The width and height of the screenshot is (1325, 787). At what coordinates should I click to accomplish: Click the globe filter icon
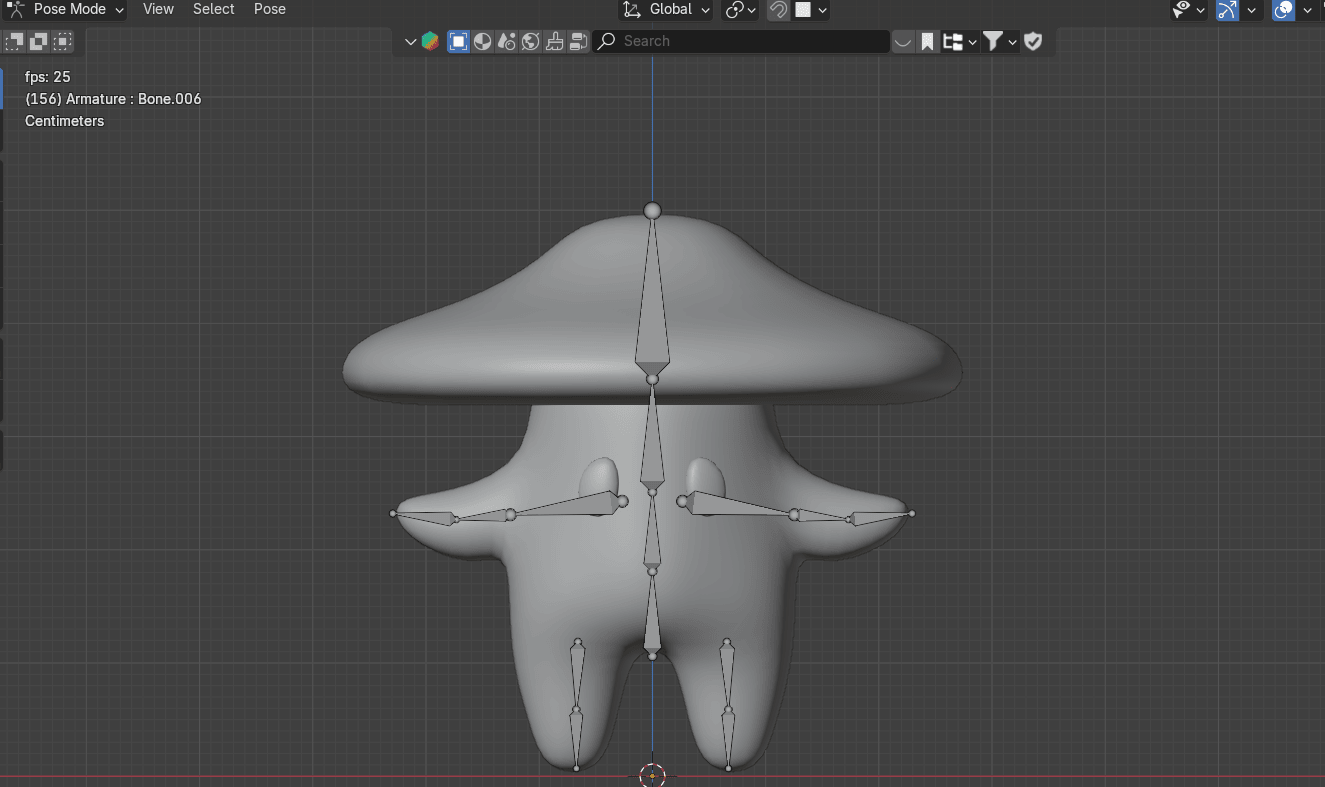pos(531,41)
